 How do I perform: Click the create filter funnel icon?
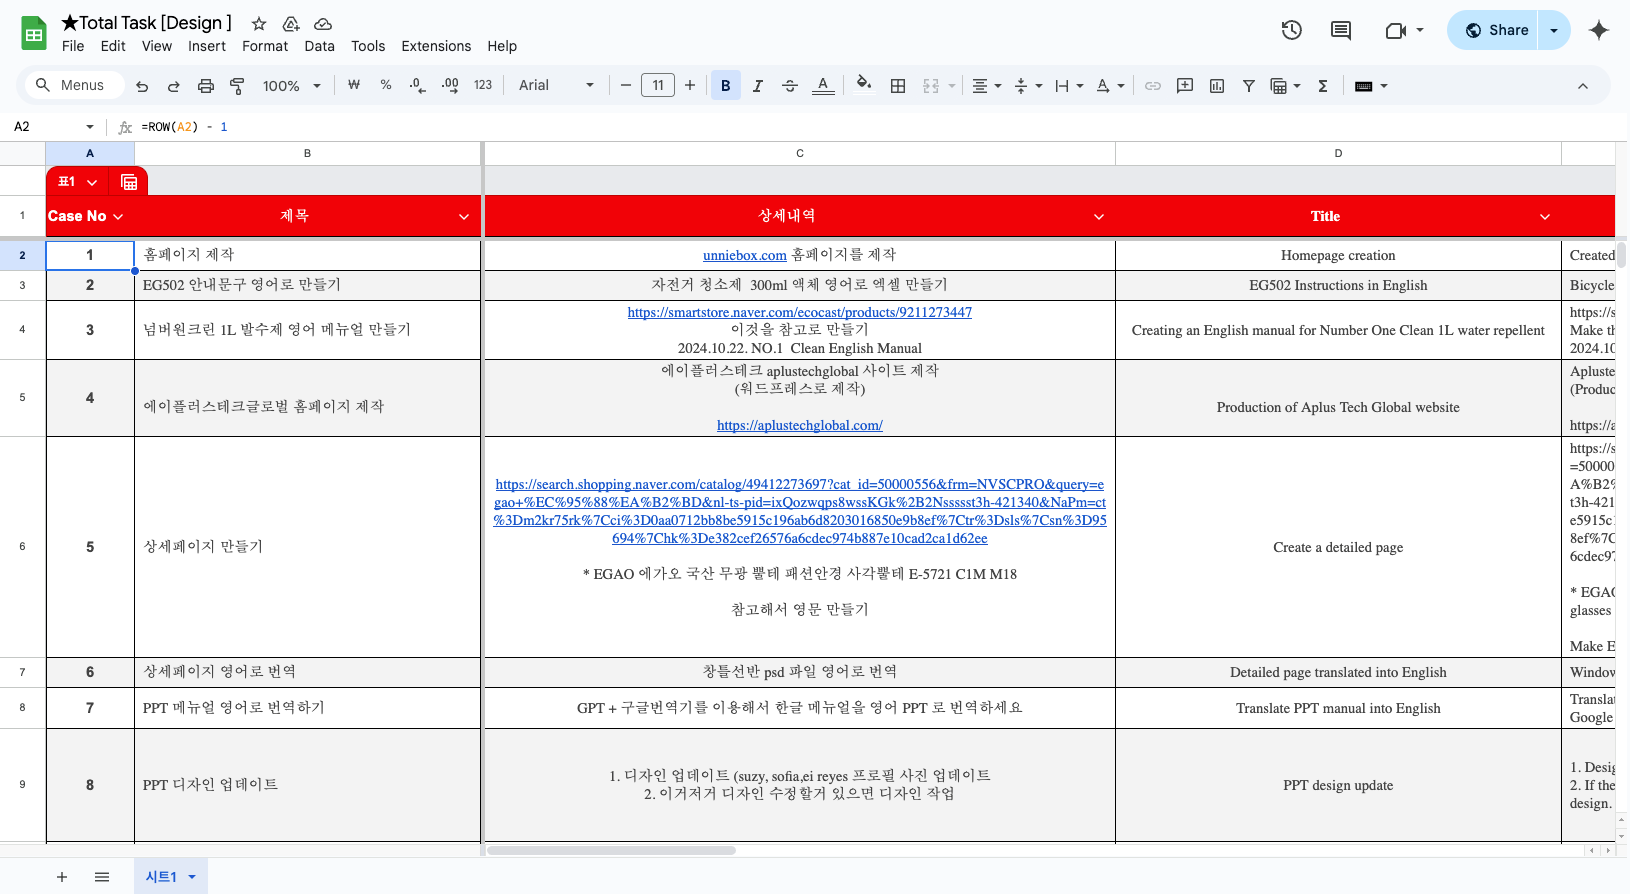coord(1248,86)
